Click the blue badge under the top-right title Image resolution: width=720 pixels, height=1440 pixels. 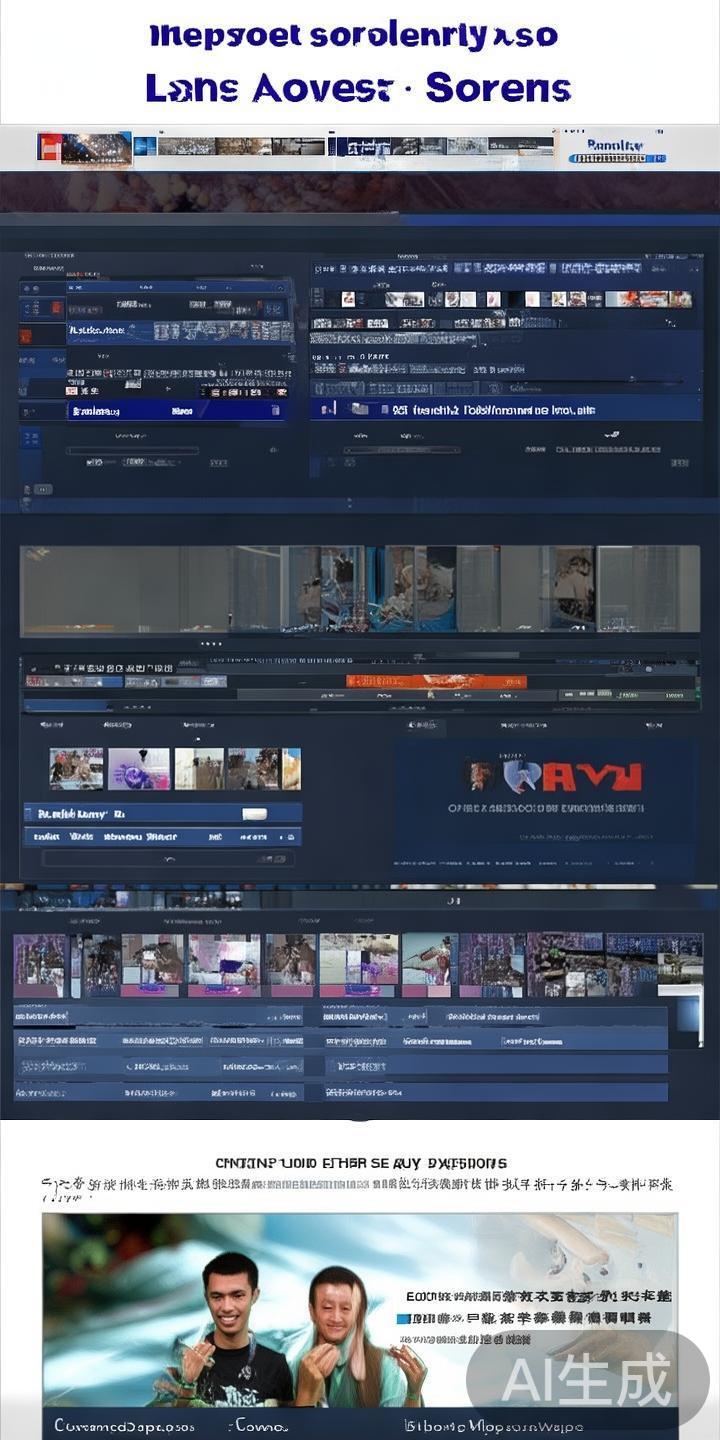(x=614, y=158)
